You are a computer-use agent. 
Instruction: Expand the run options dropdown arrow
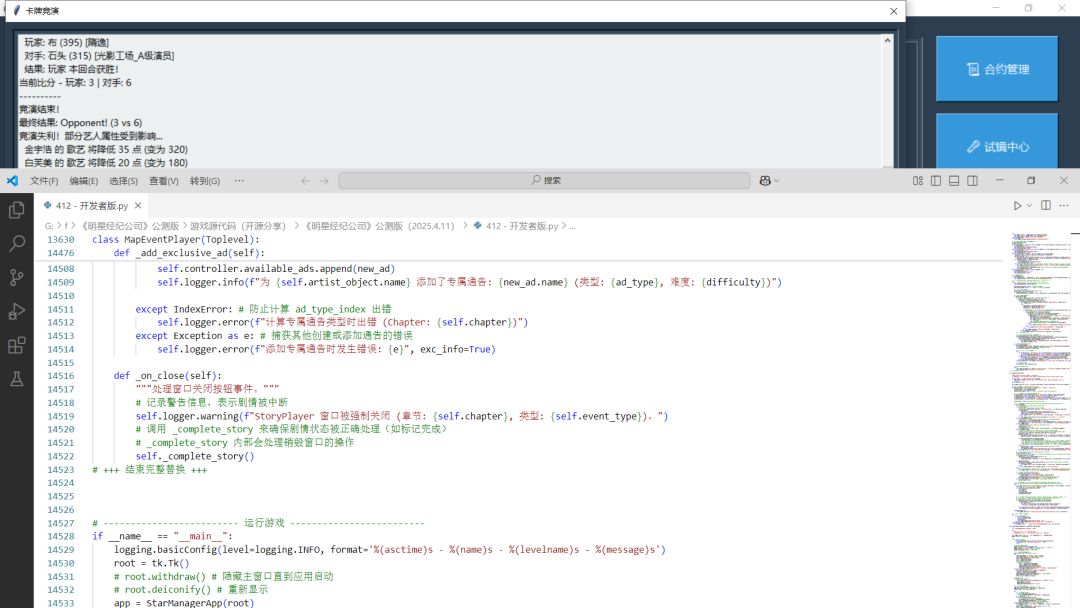click(x=1029, y=205)
